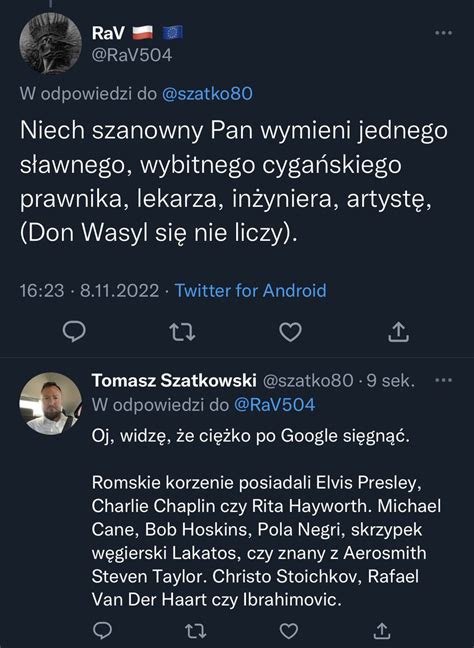Open RaV's profile picture
The width and height of the screenshot is (474, 648).
(50, 43)
